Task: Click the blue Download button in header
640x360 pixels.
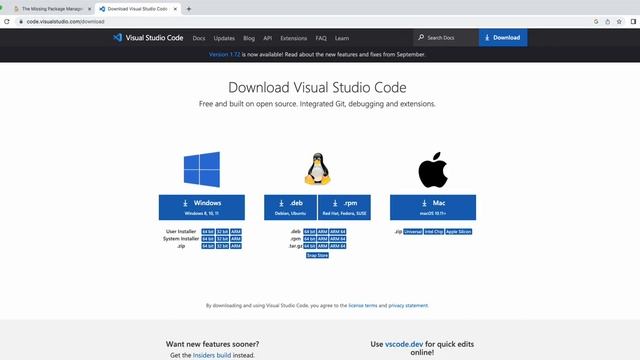Action: click(503, 38)
